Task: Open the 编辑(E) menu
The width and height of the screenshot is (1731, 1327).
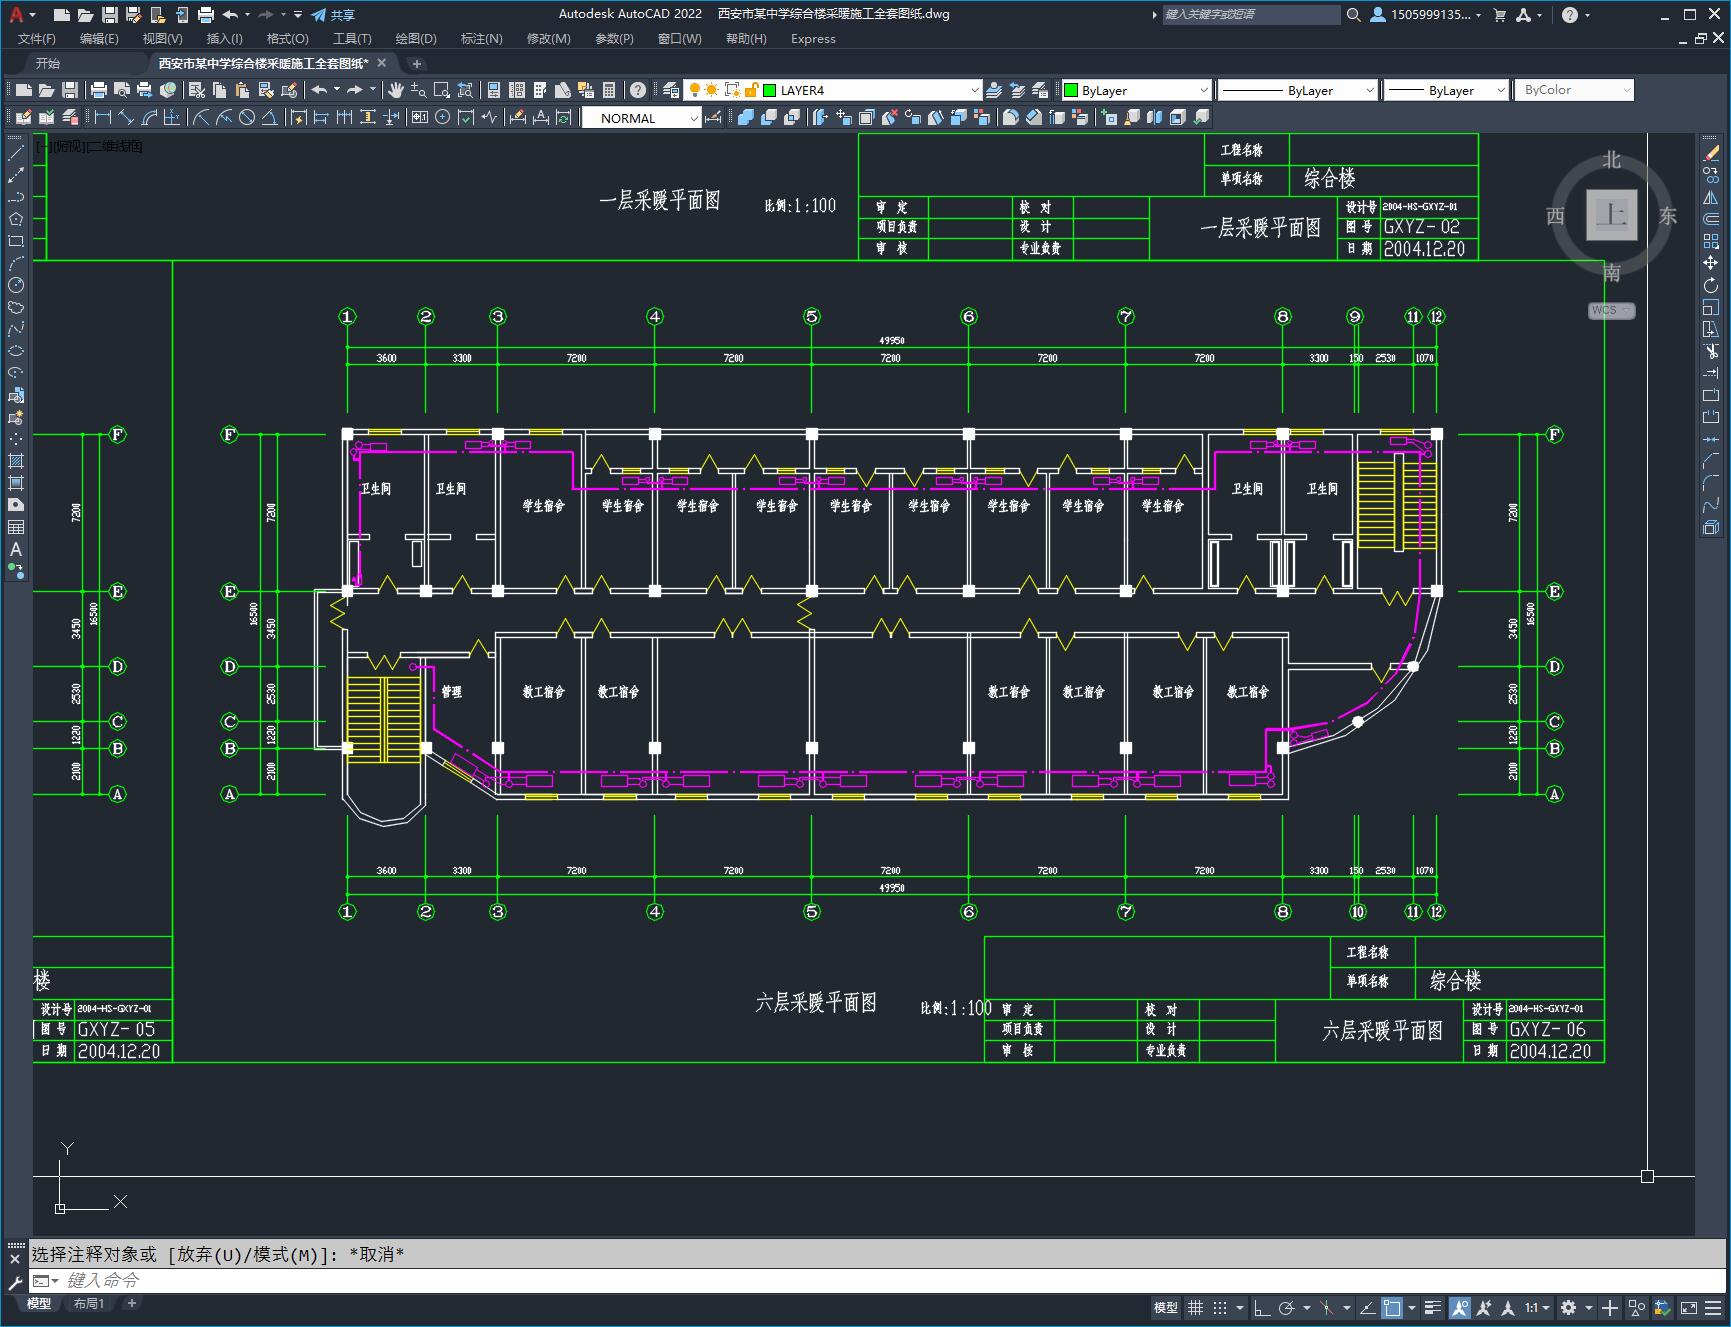Action: point(99,39)
